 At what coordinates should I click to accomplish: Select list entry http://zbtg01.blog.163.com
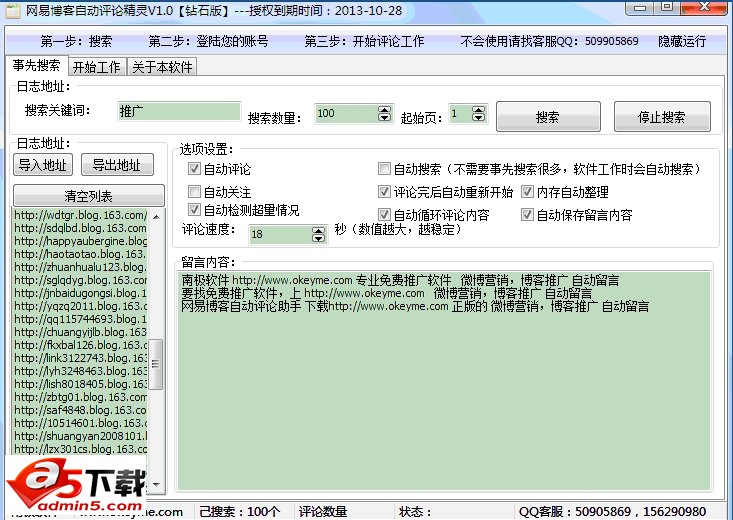80,397
